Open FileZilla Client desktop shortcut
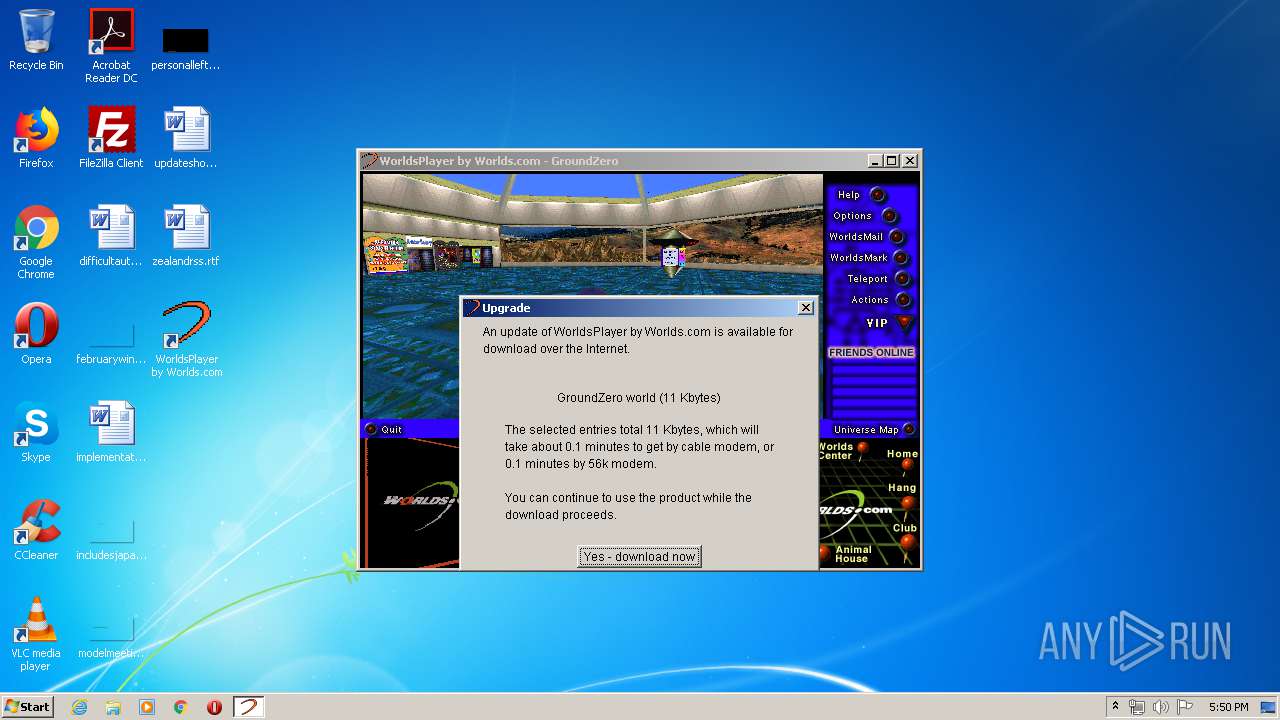This screenshot has height=720, width=1280. tap(111, 138)
